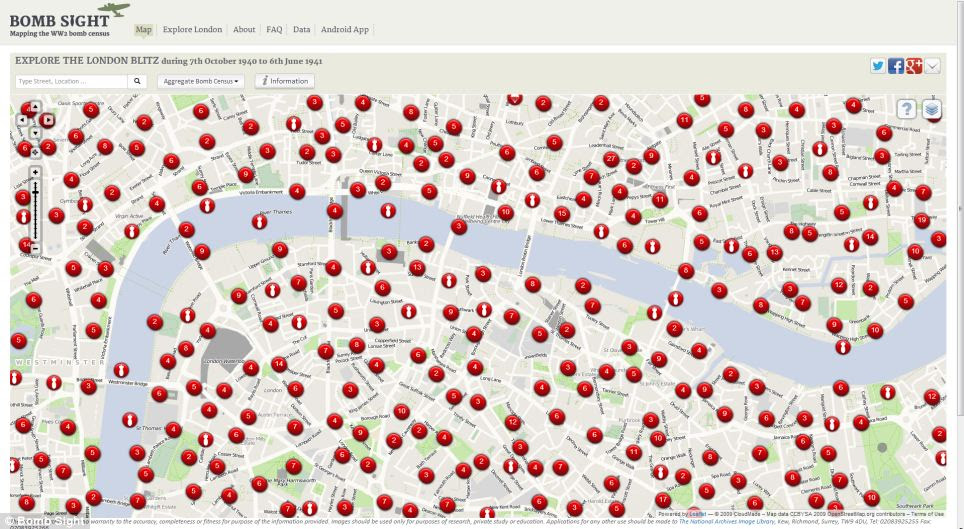Image resolution: width=964 pixels, height=529 pixels.
Task: Open the Leaflet attribution link
Action: coord(697,514)
